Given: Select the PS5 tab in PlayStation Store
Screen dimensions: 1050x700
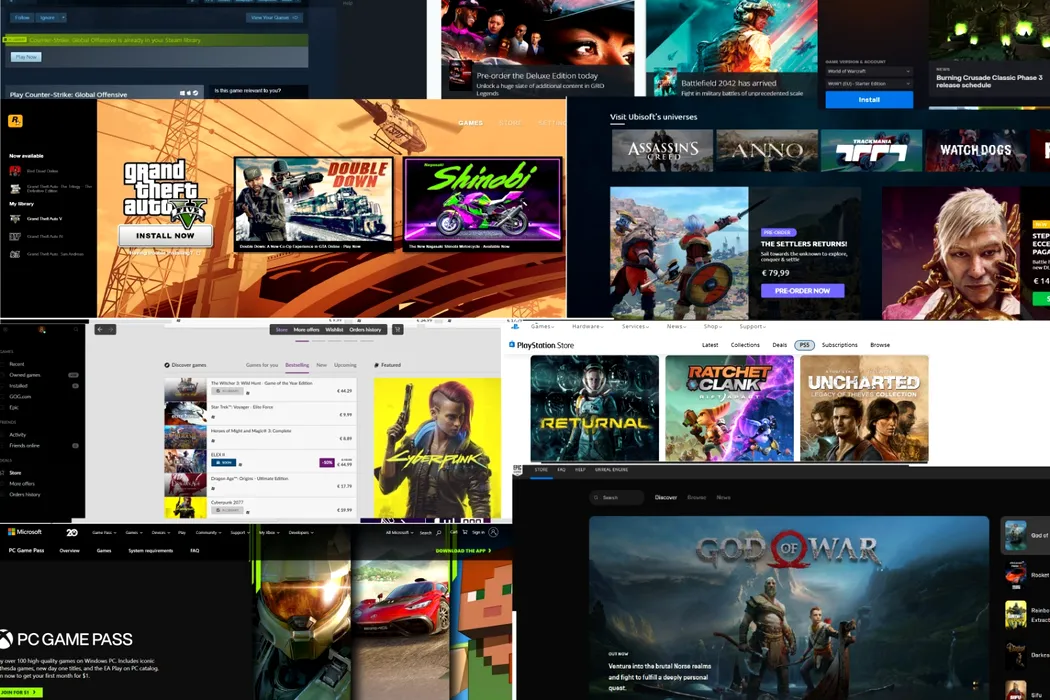Looking at the screenshot, I should tap(804, 345).
